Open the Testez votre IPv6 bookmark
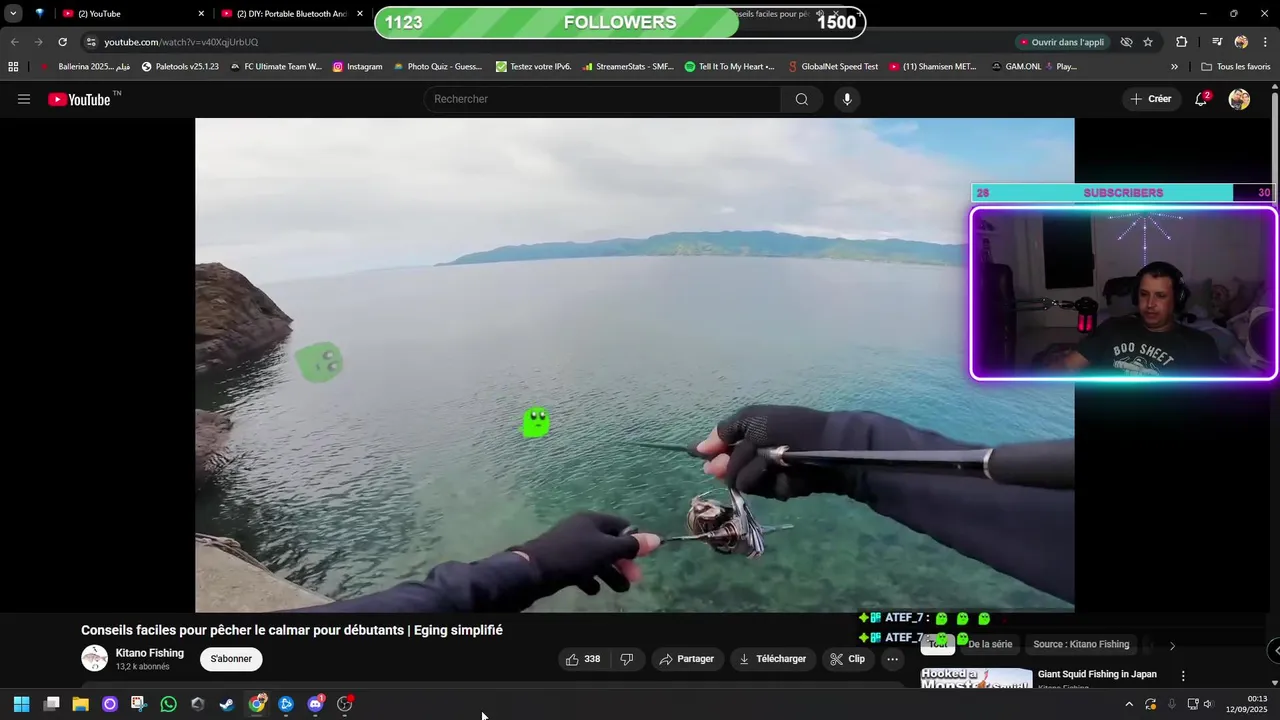Image resolution: width=1280 pixels, height=720 pixels. click(x=534, y=67)
